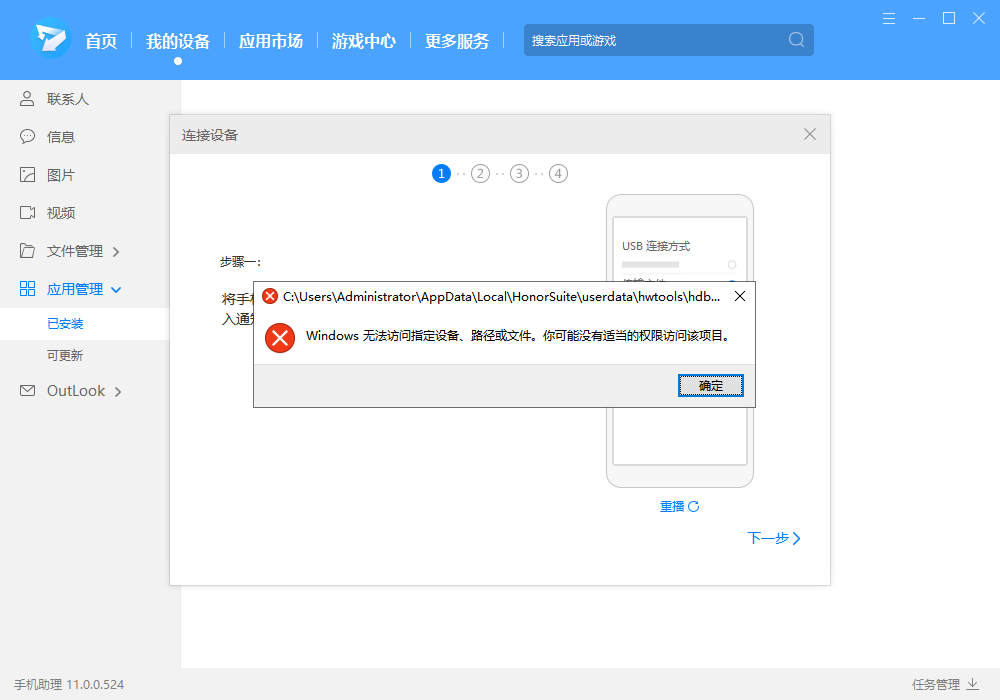Select 应用管理 sidebar label
Viewport: 1000px width, 700px height.
click(75, 289)
